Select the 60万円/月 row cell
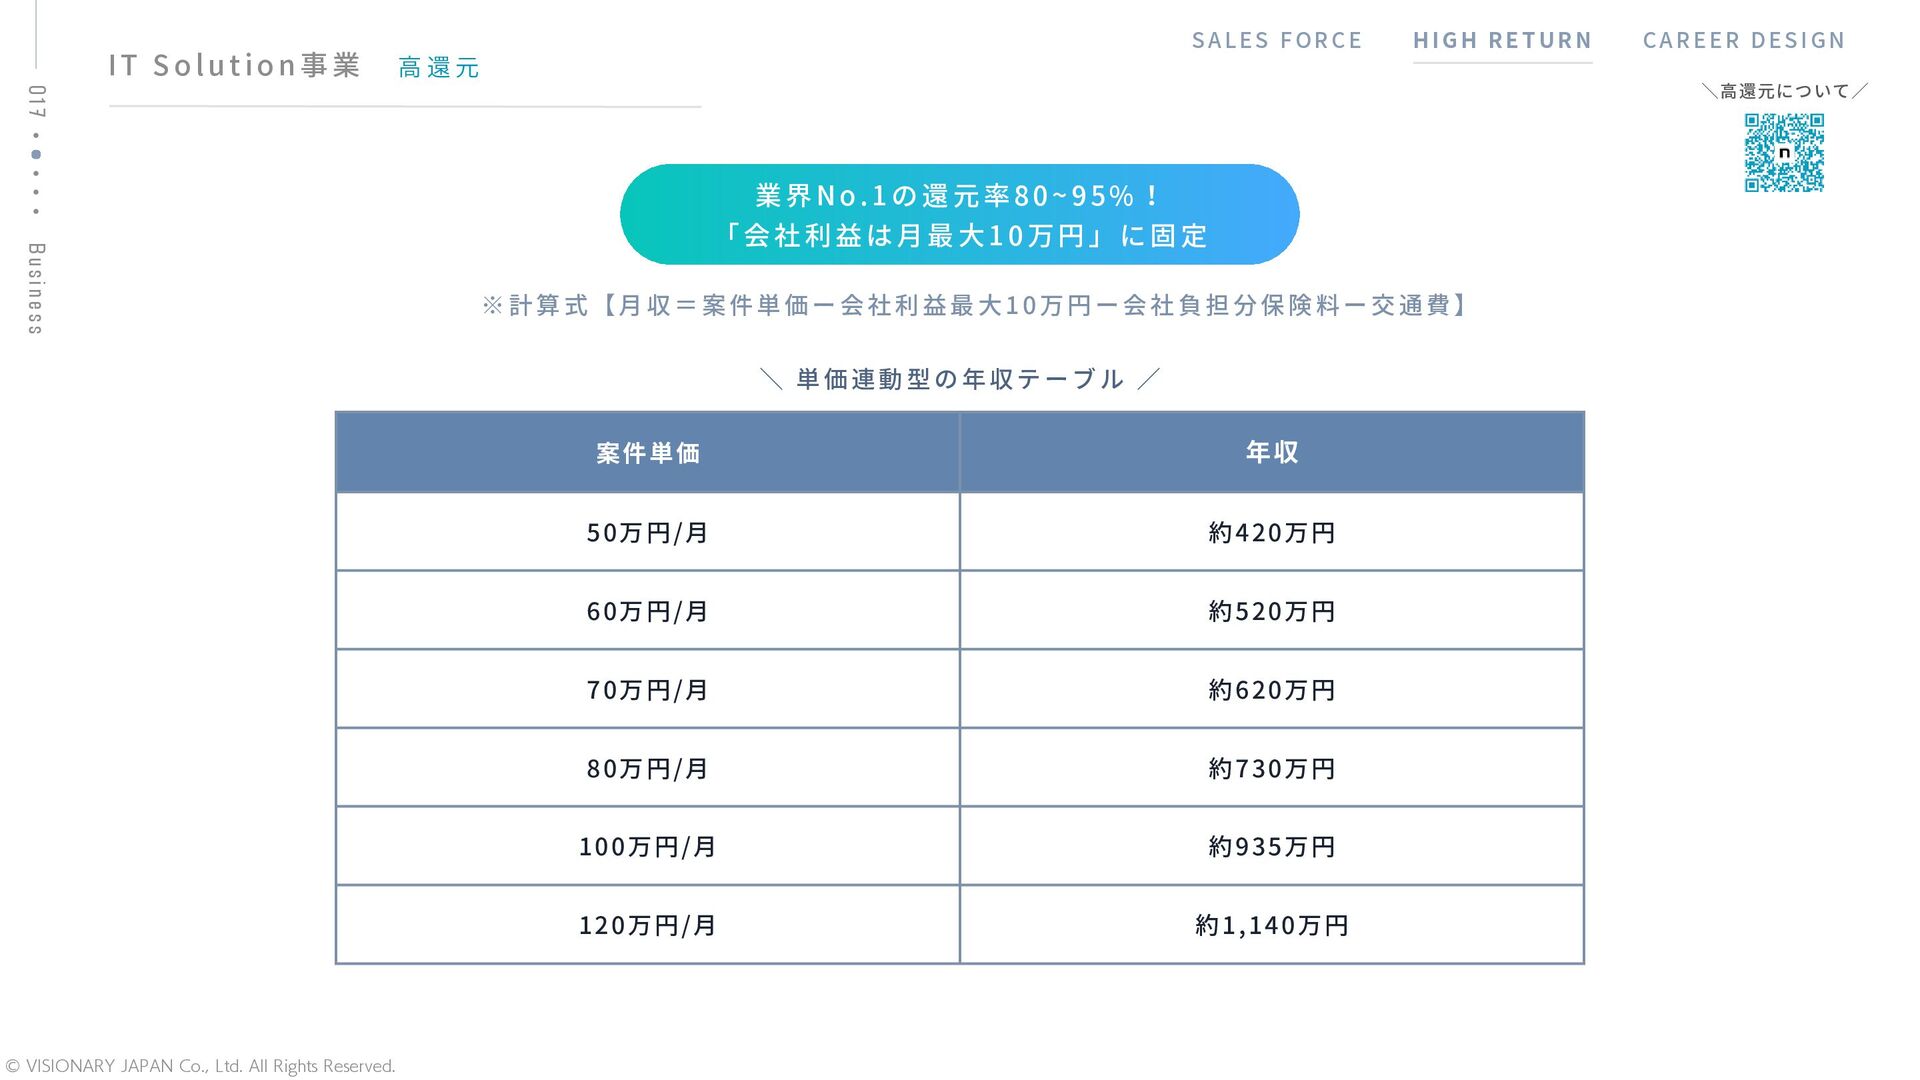This screenshot has width=1920, height=1080. click(648, 611)
